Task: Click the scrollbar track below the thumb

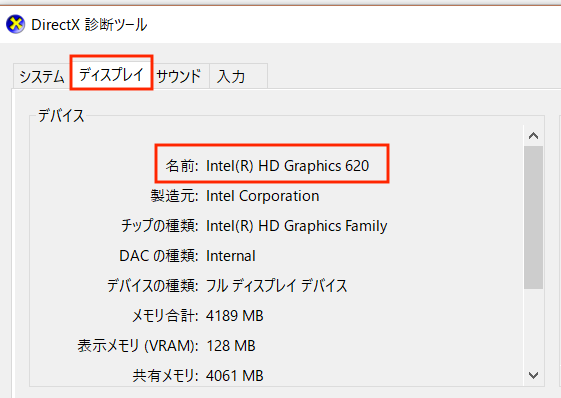Action: pyautogui.click(x=533, y=326)
